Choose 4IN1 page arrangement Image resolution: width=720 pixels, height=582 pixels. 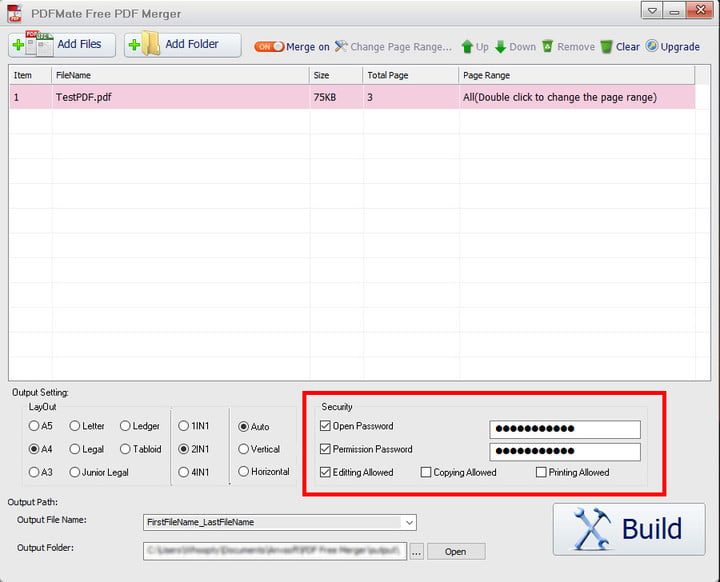tap(184, 472)
